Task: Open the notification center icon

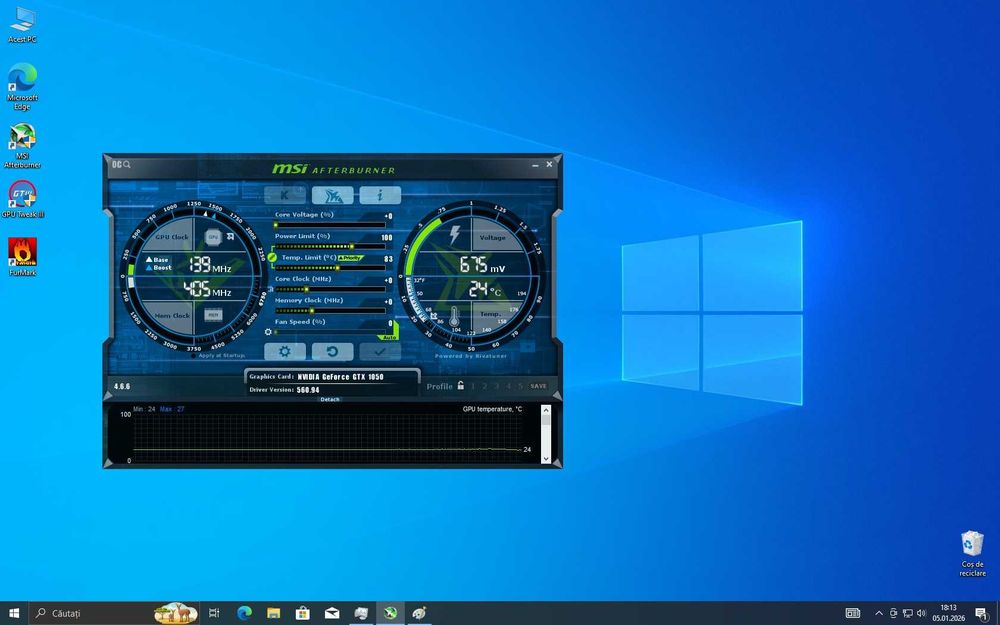Action: pyautogui.click(x=982, y=614)
